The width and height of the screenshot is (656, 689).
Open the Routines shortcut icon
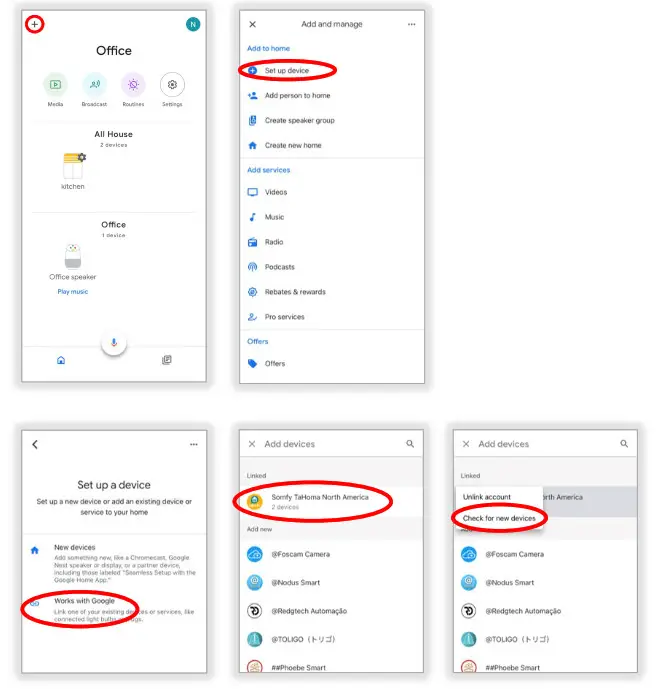point(133,84)
